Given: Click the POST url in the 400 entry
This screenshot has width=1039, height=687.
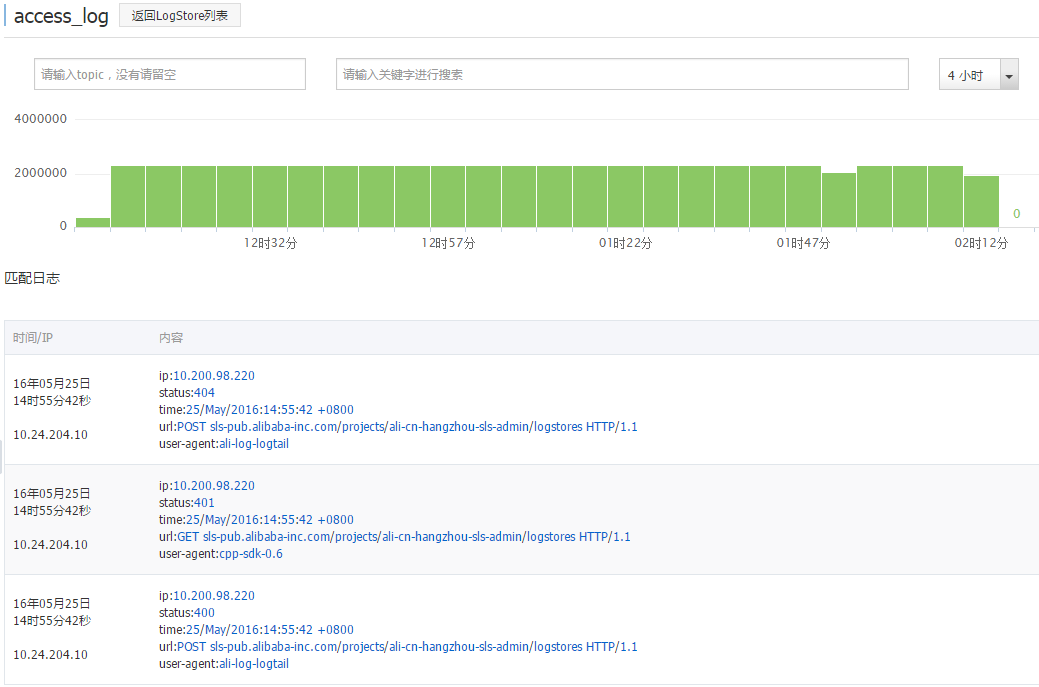Looking at the screenshot, I should (x=407, y=647).
